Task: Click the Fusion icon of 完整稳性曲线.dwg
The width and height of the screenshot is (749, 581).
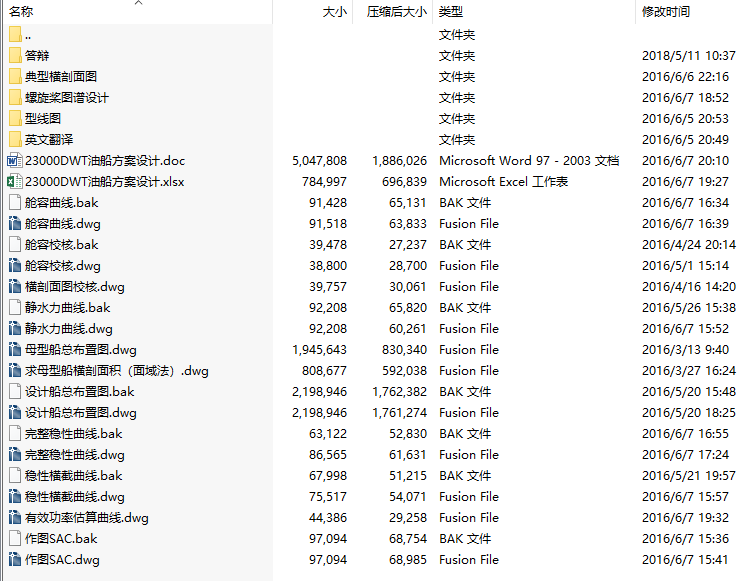Action: pos(15,455)
